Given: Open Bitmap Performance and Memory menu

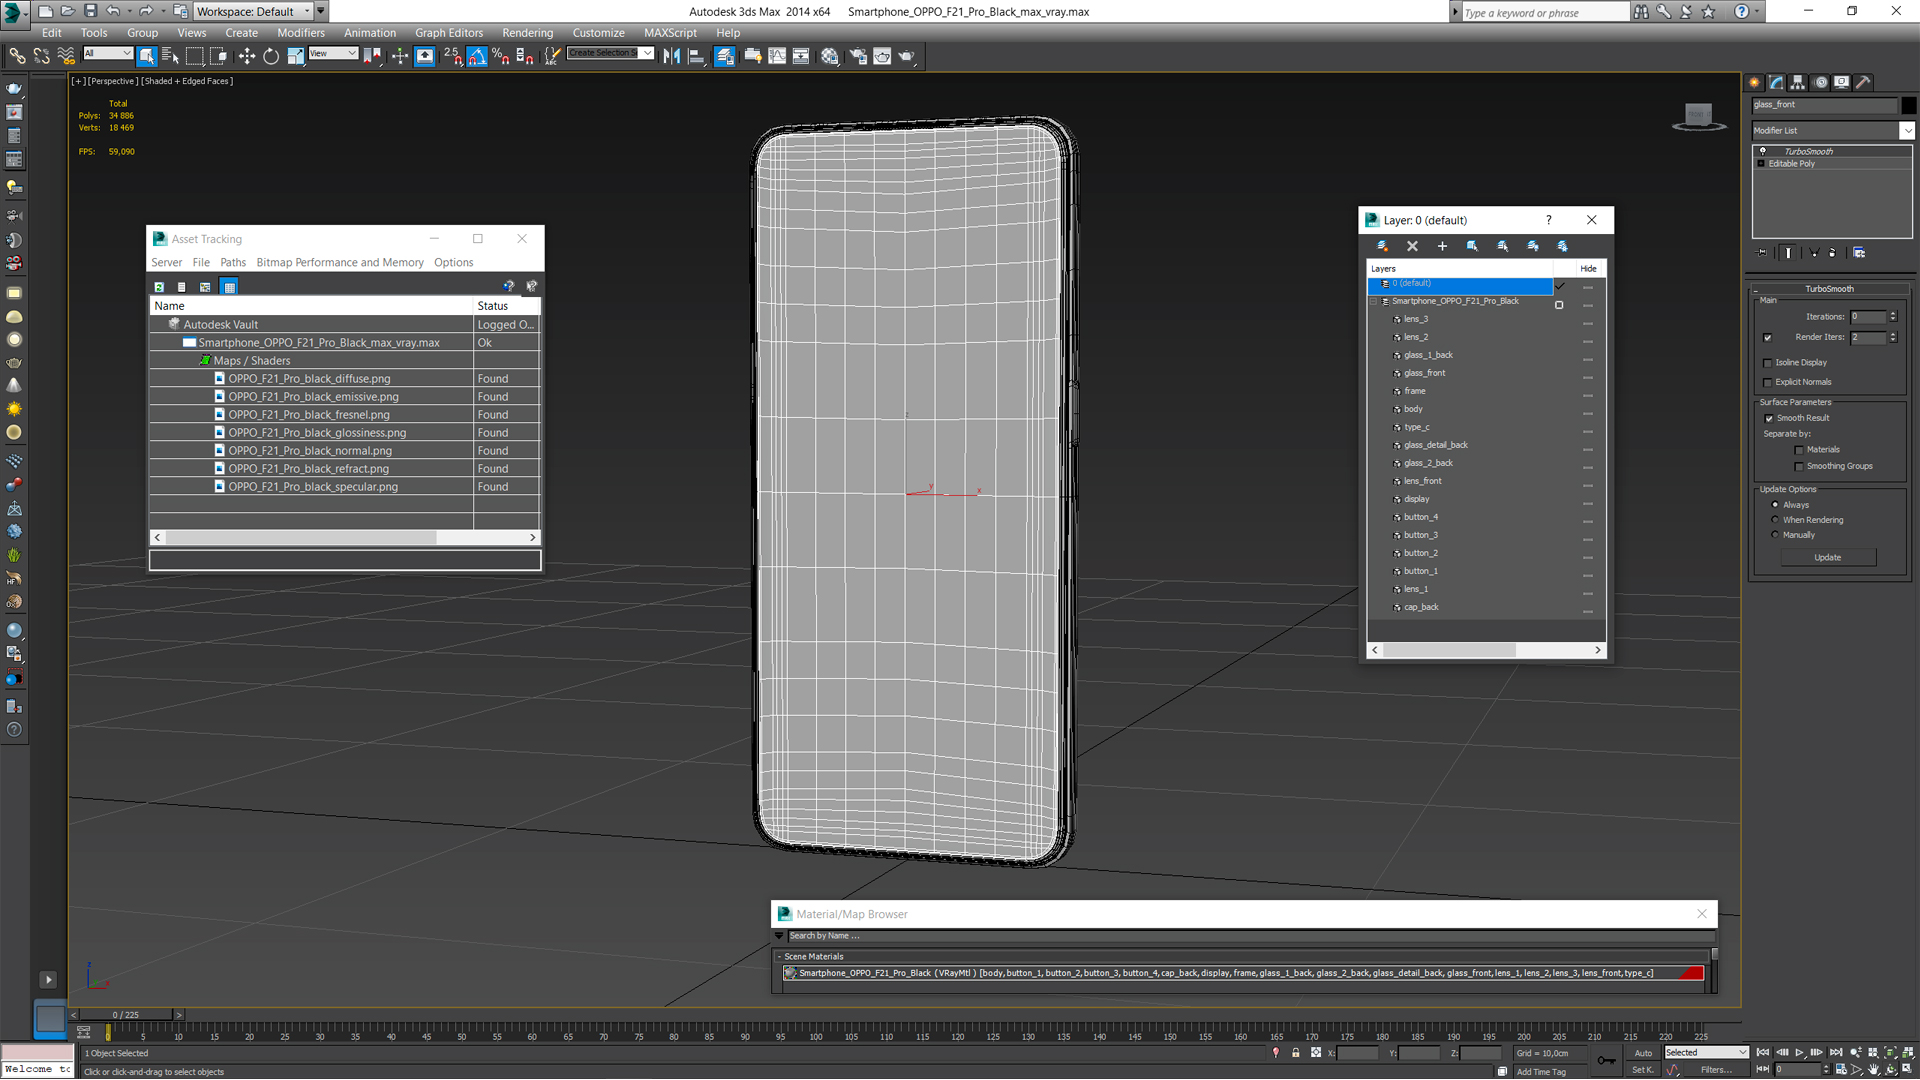Looking at the screenshot, I should click(x=340, y=263).
